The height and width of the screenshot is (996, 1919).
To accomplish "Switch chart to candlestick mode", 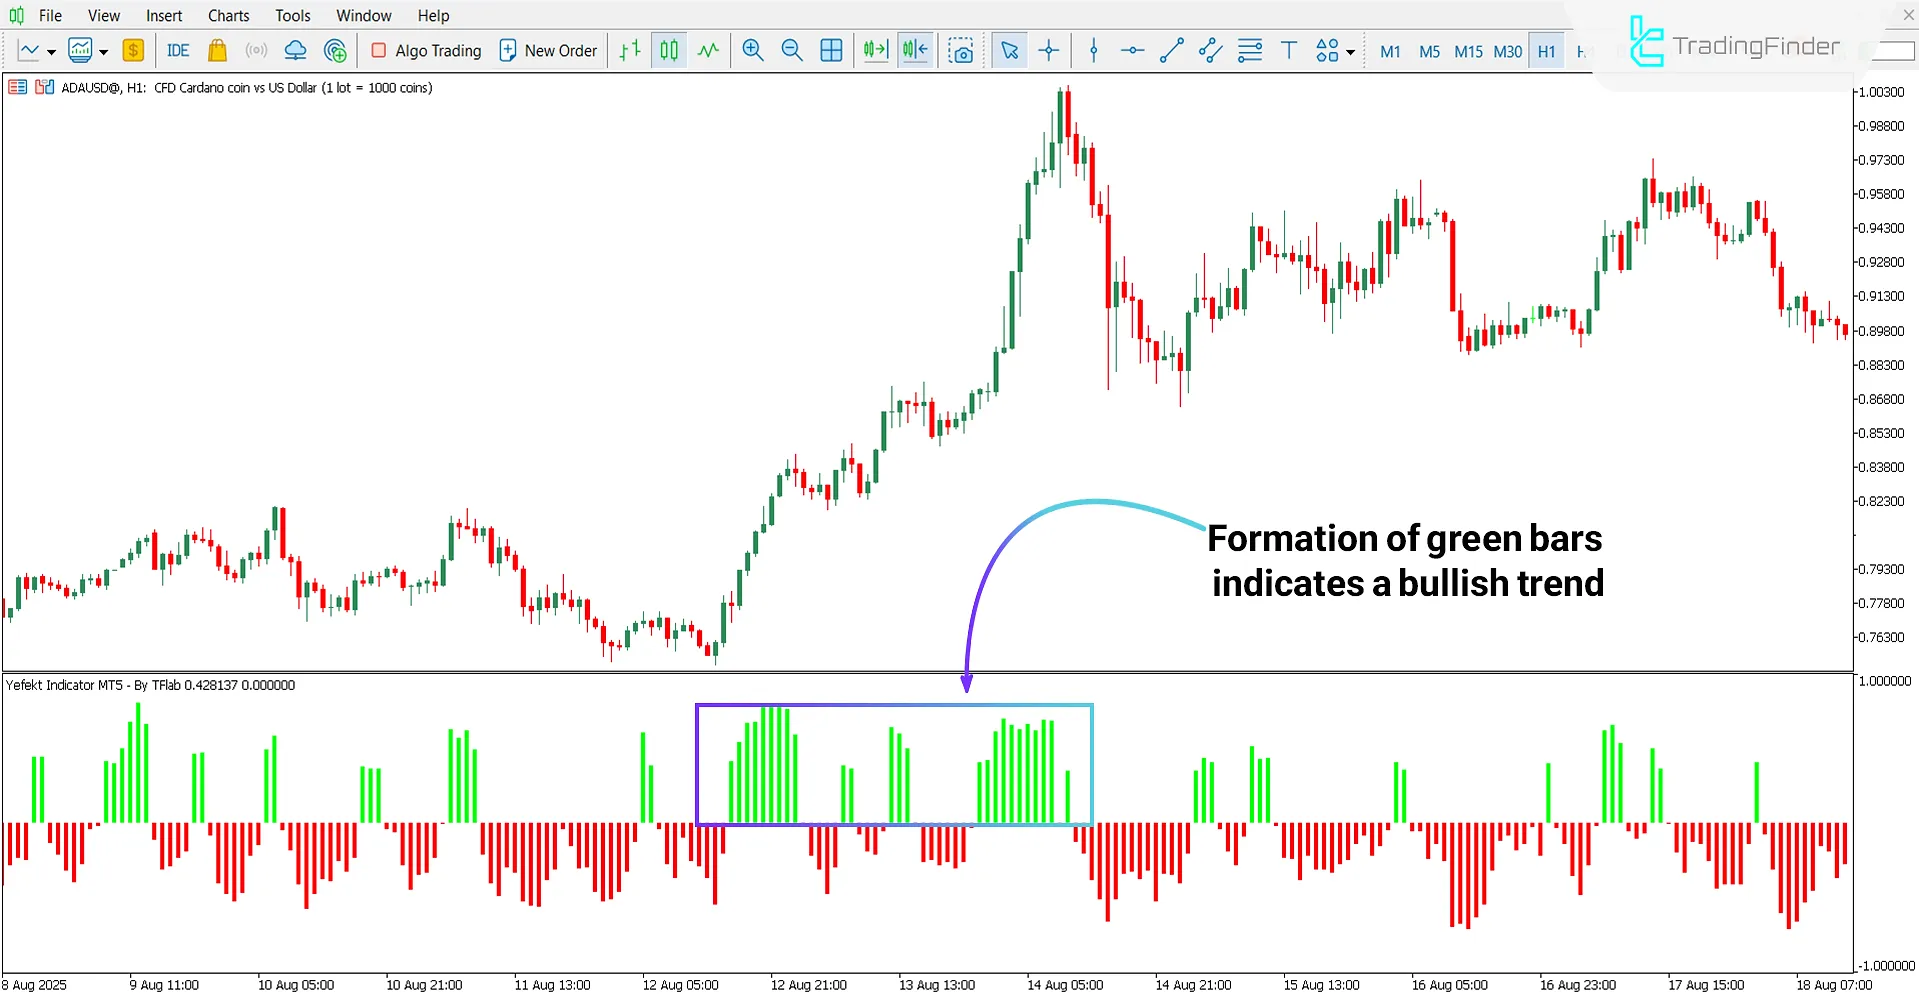I will (x=668, y=50).
